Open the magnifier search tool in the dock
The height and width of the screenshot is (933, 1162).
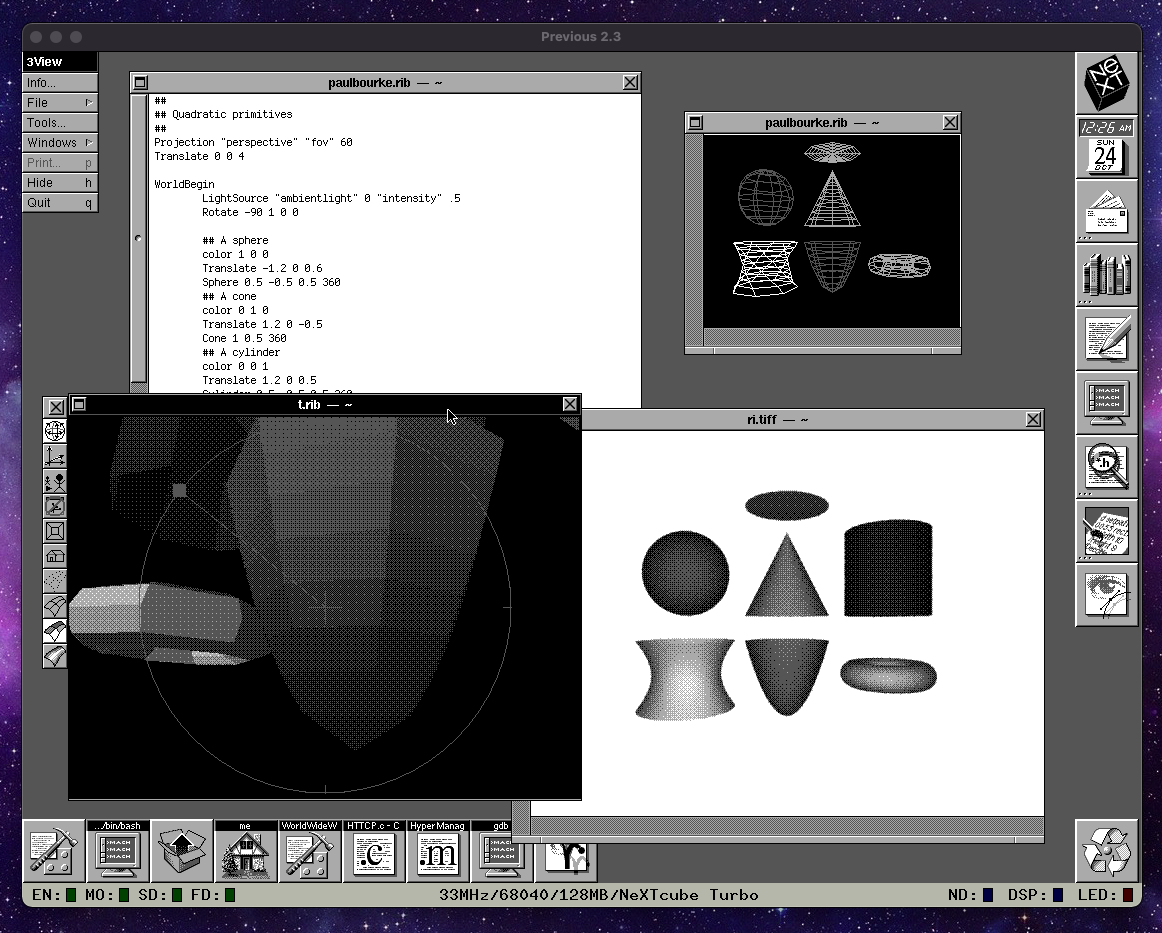click(x=1107, y=467)
